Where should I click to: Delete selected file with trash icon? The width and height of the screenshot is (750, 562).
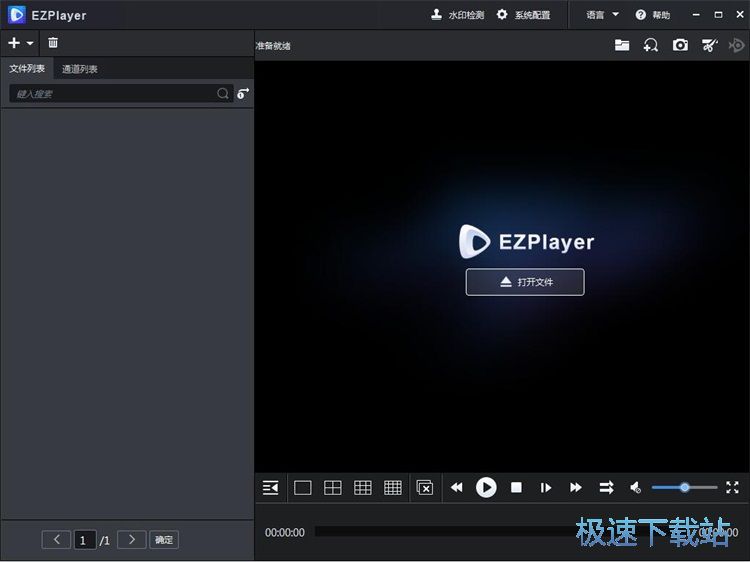pos(53,43)
